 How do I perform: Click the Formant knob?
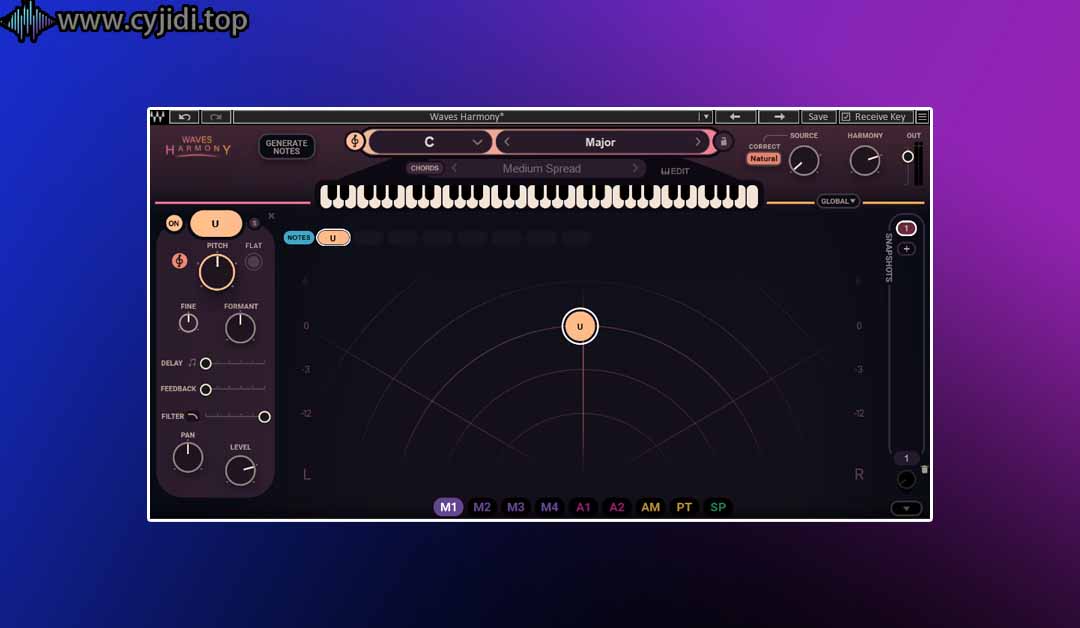tap(240, 328)
